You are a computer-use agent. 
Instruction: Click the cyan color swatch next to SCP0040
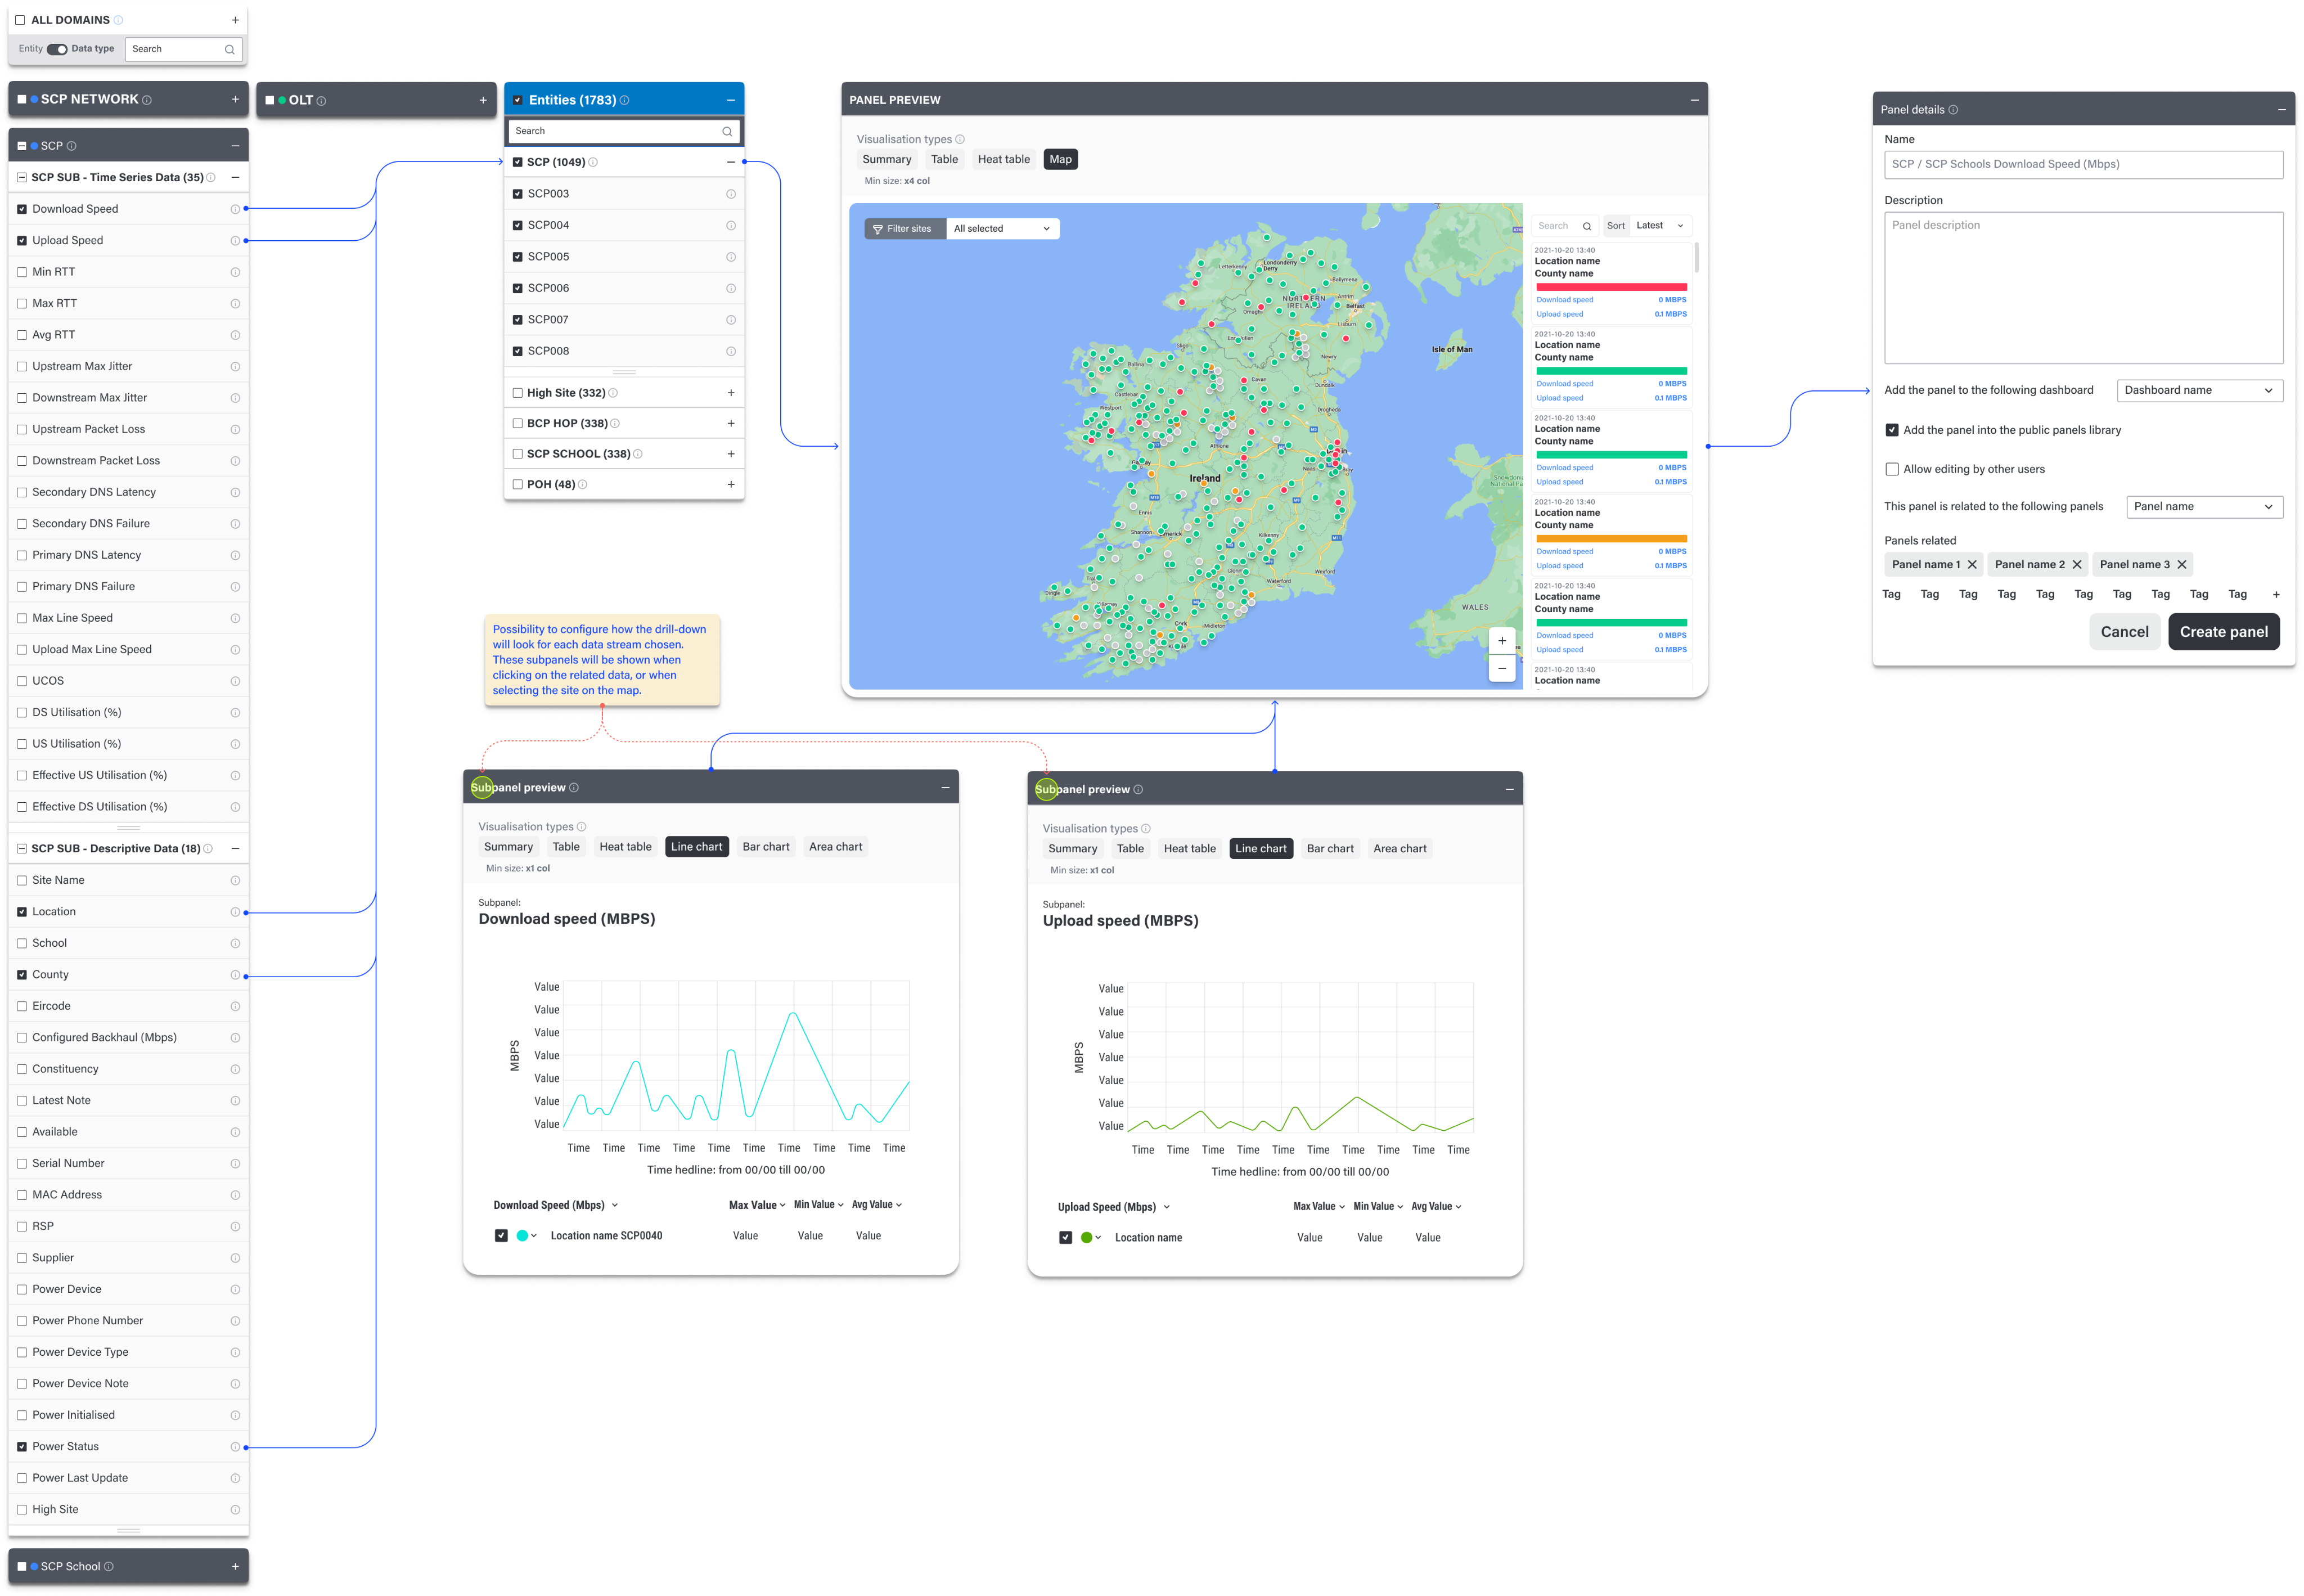tap(523, 1235)
